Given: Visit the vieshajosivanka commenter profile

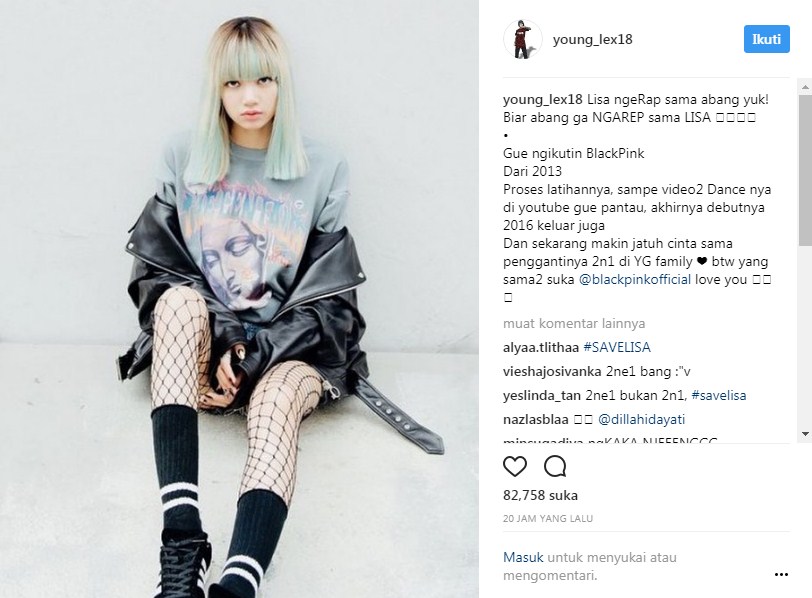Looking at the screenshot, I should [x=552, y=371].
